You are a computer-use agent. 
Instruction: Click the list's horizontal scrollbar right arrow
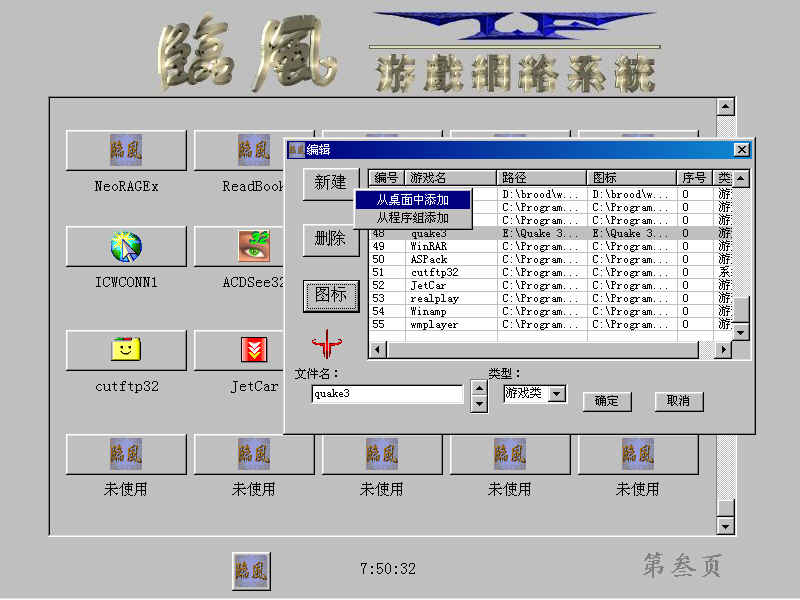(x=722, y=350)
